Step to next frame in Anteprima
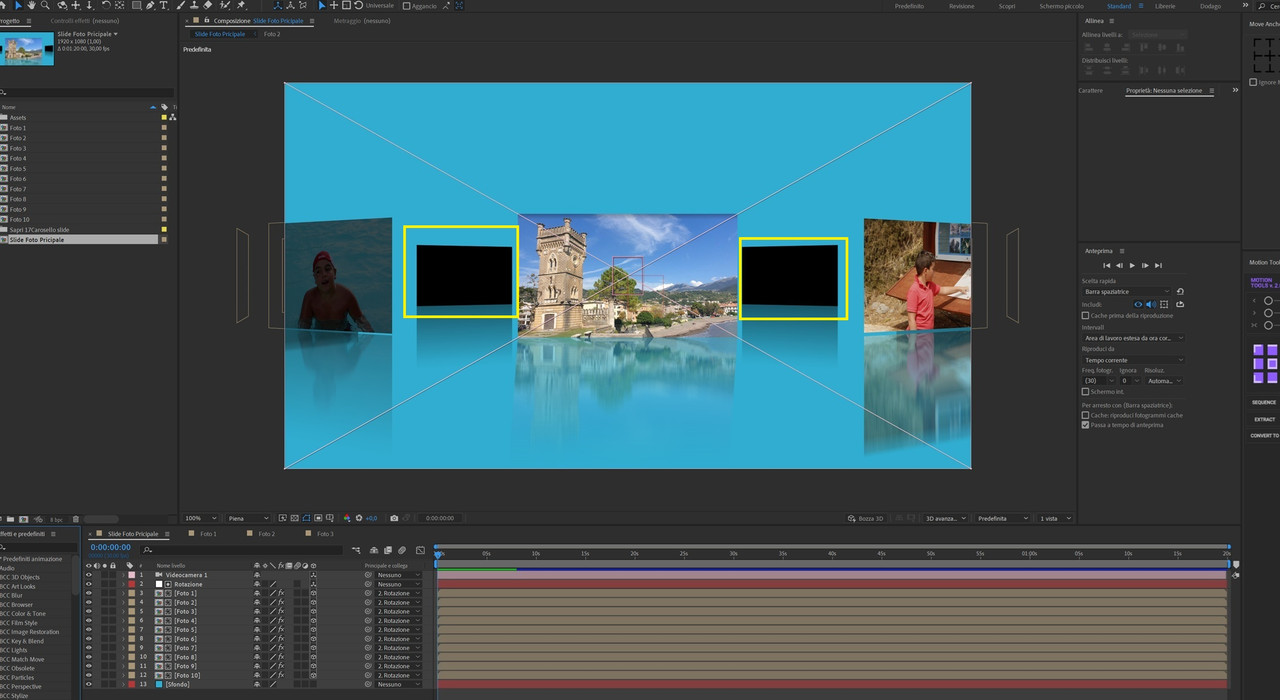This screenshot has height=700, width=1280. point(1145,265)
